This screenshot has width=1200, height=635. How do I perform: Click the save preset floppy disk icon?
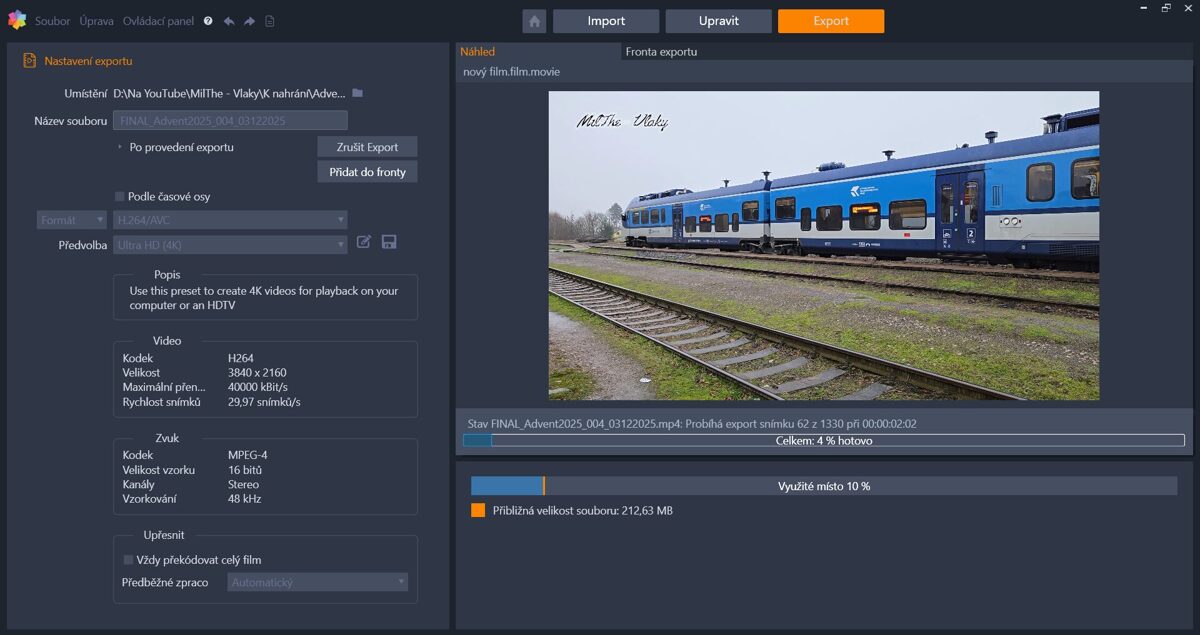pos(389,242)
